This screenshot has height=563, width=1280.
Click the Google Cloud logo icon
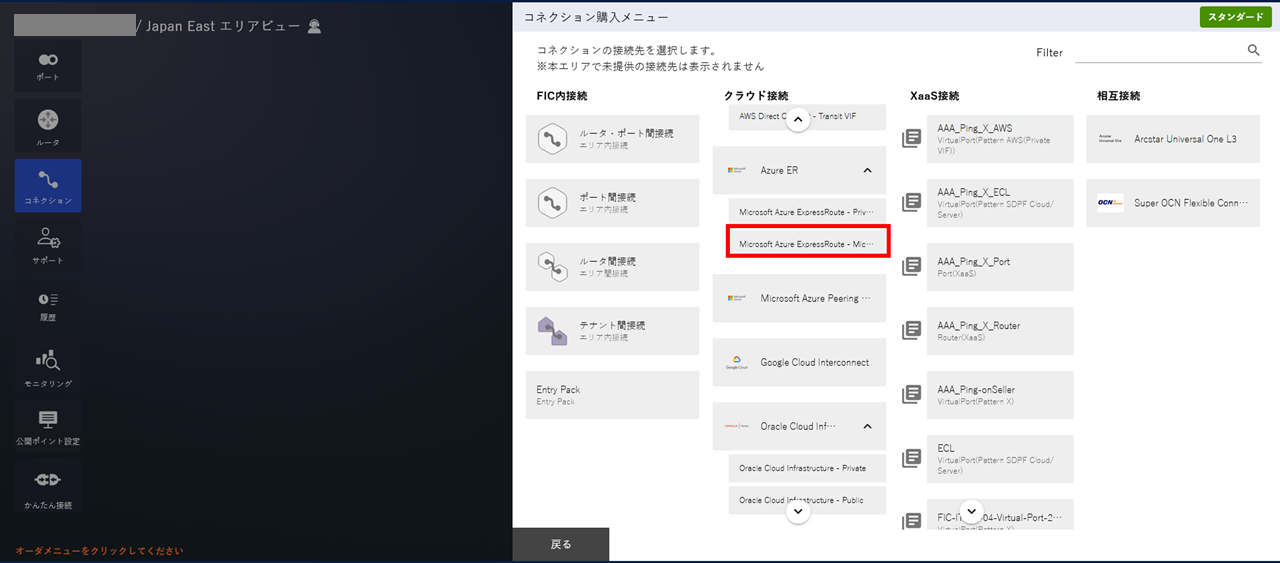pyautogui.click(x=738, y=363)
